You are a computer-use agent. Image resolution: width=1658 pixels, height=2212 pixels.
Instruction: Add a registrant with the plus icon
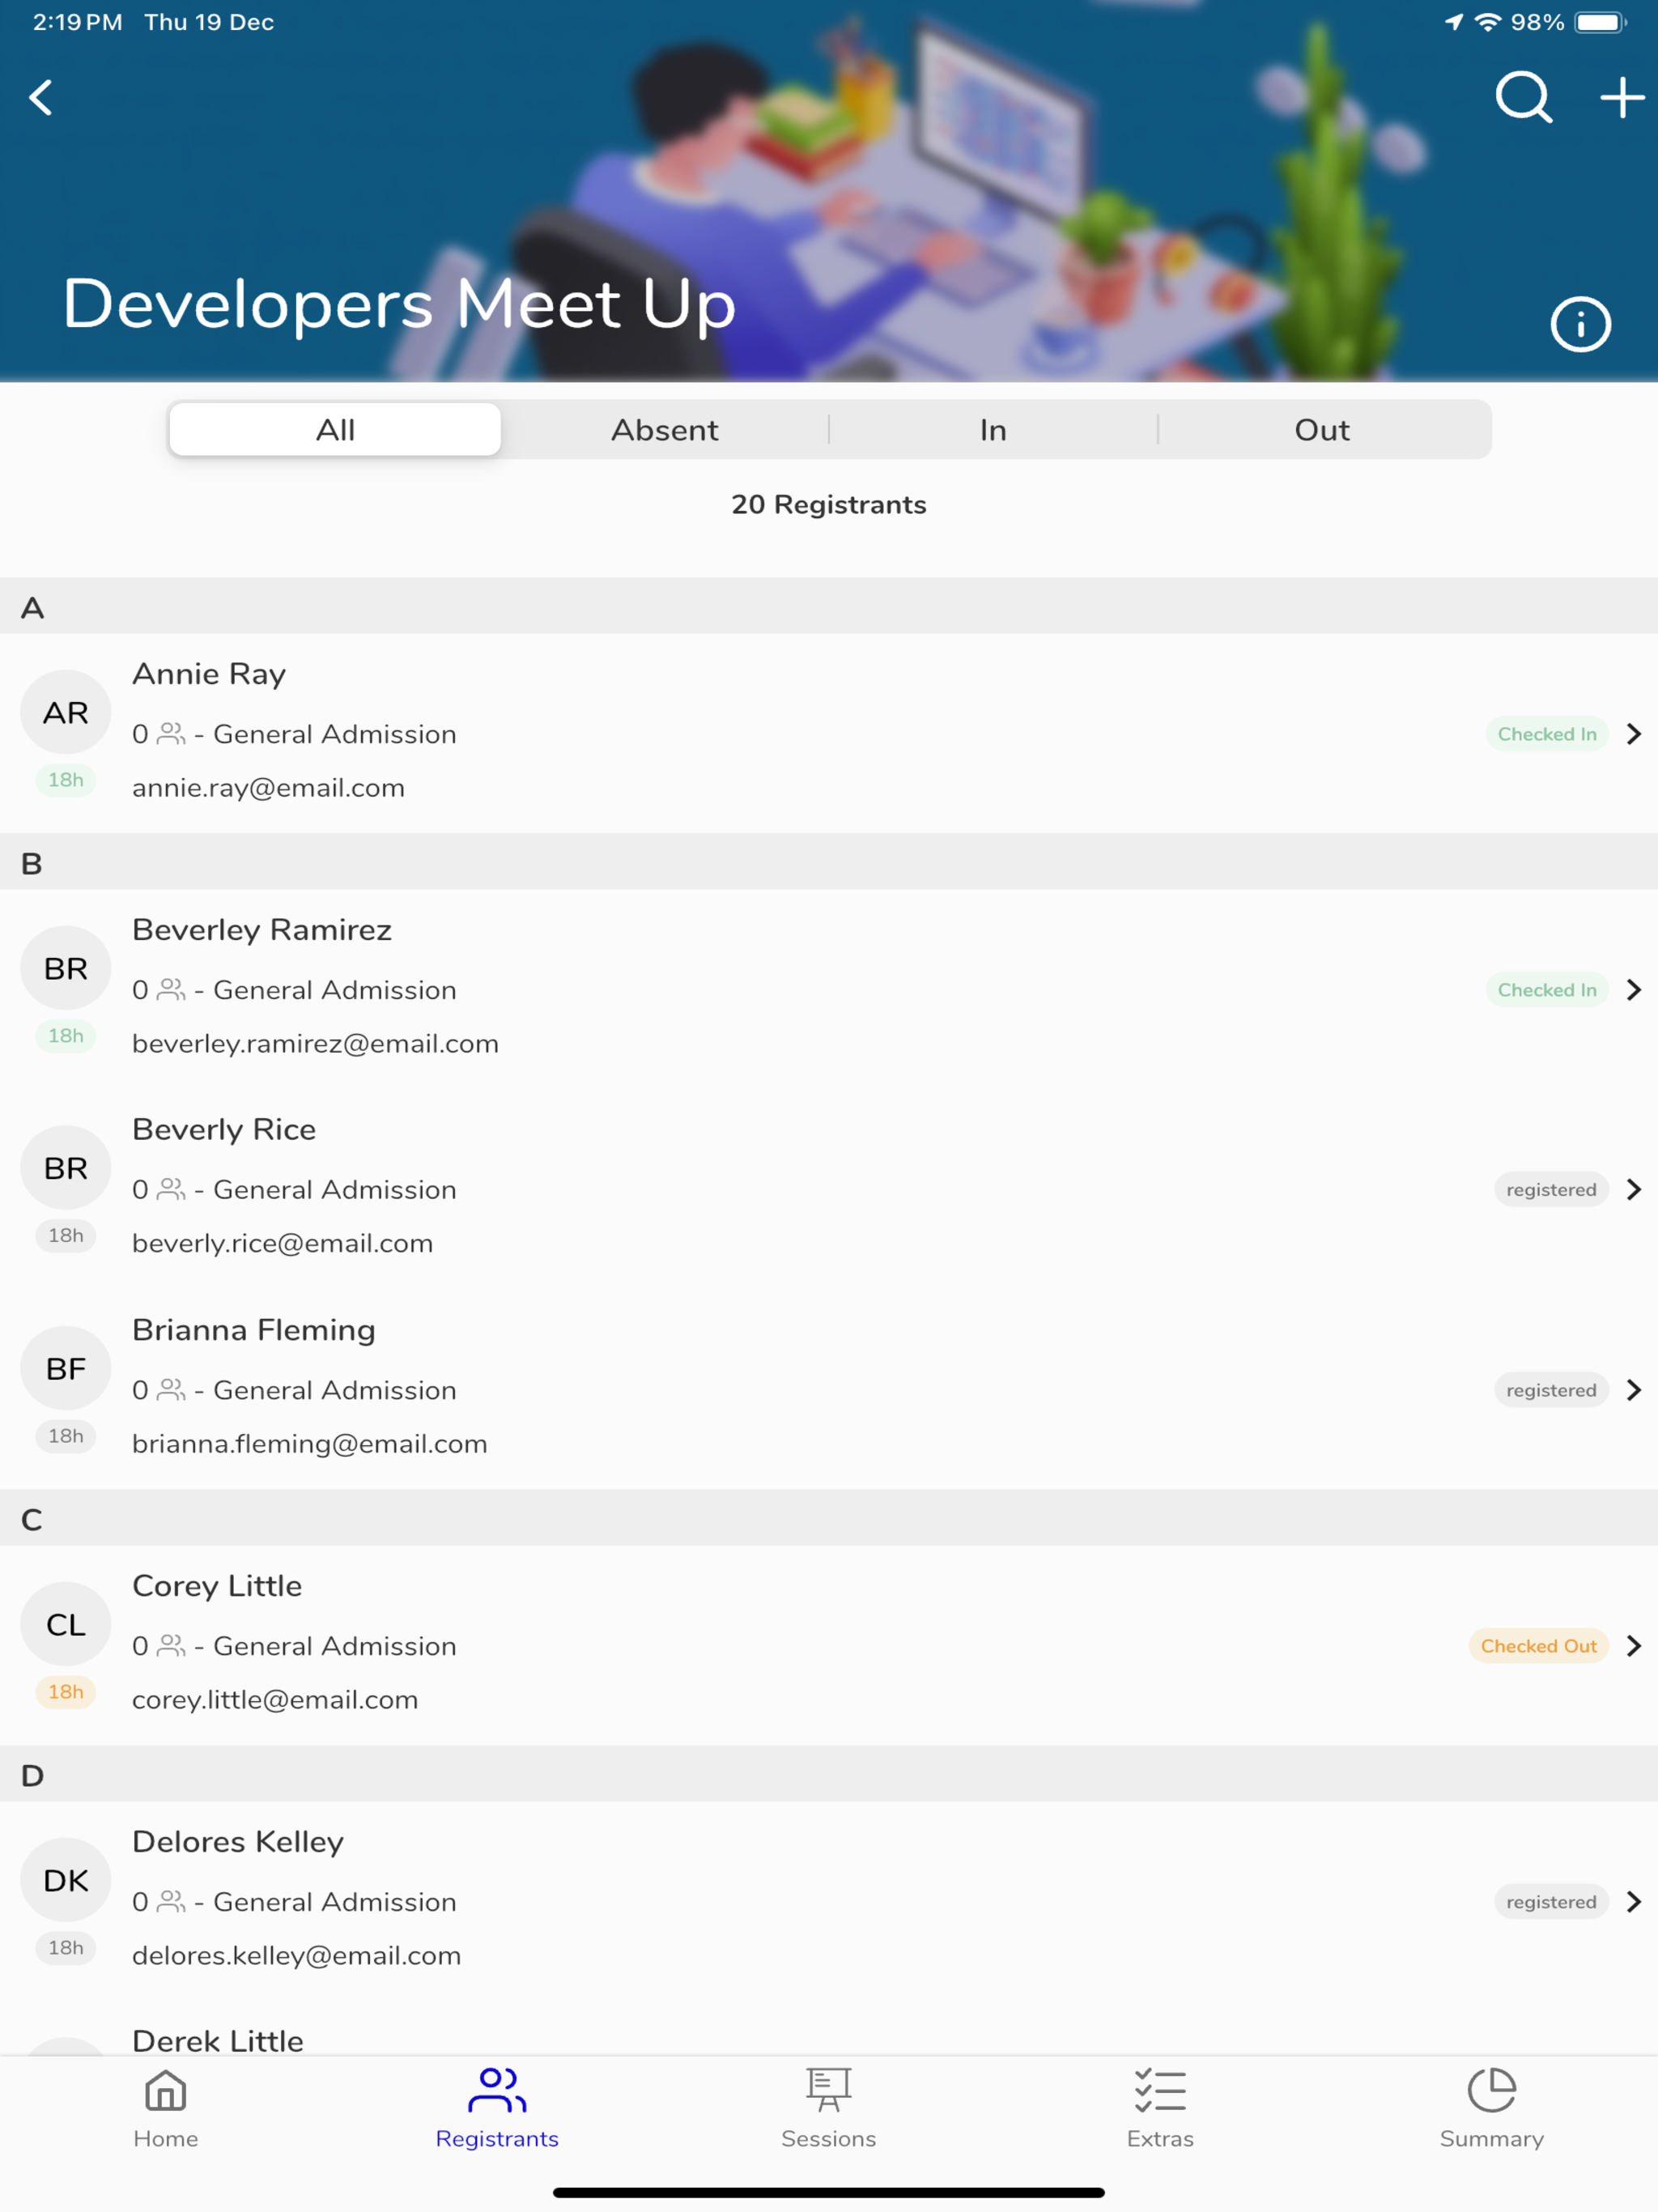click(x=1622, y=97)
